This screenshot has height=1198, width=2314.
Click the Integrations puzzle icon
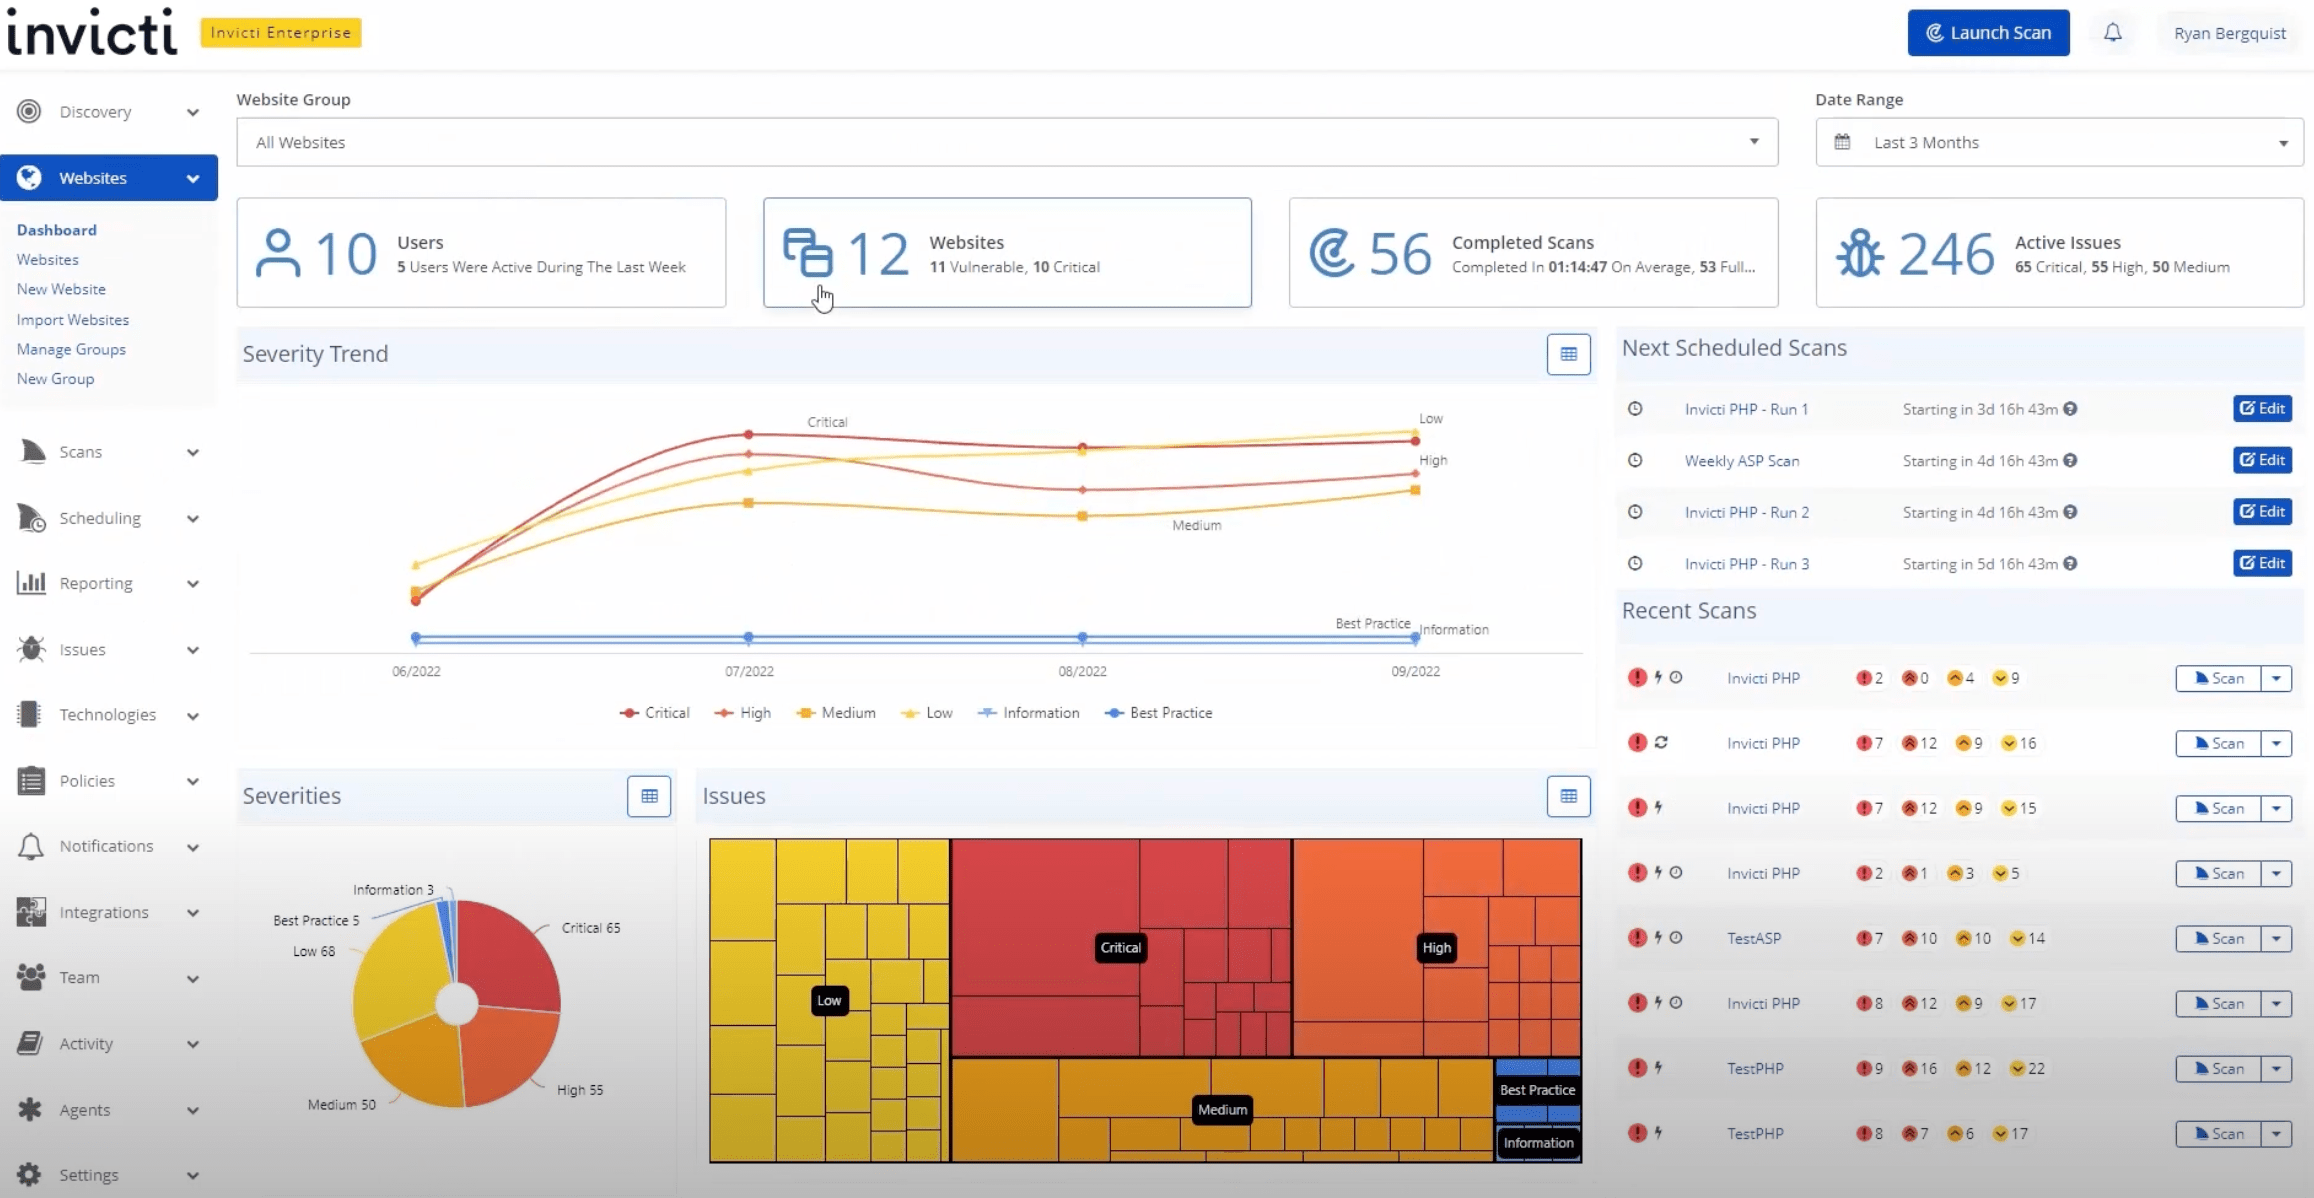point(31,912)
